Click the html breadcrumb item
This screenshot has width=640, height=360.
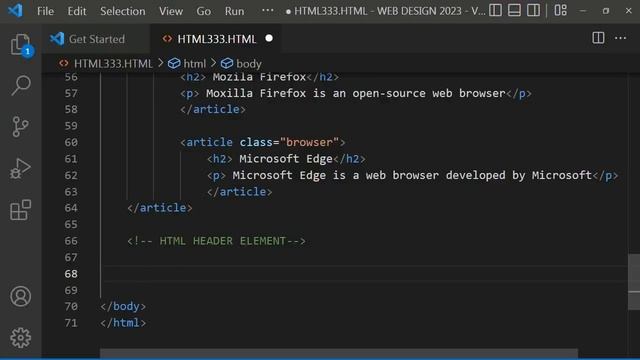coord(195,64)
